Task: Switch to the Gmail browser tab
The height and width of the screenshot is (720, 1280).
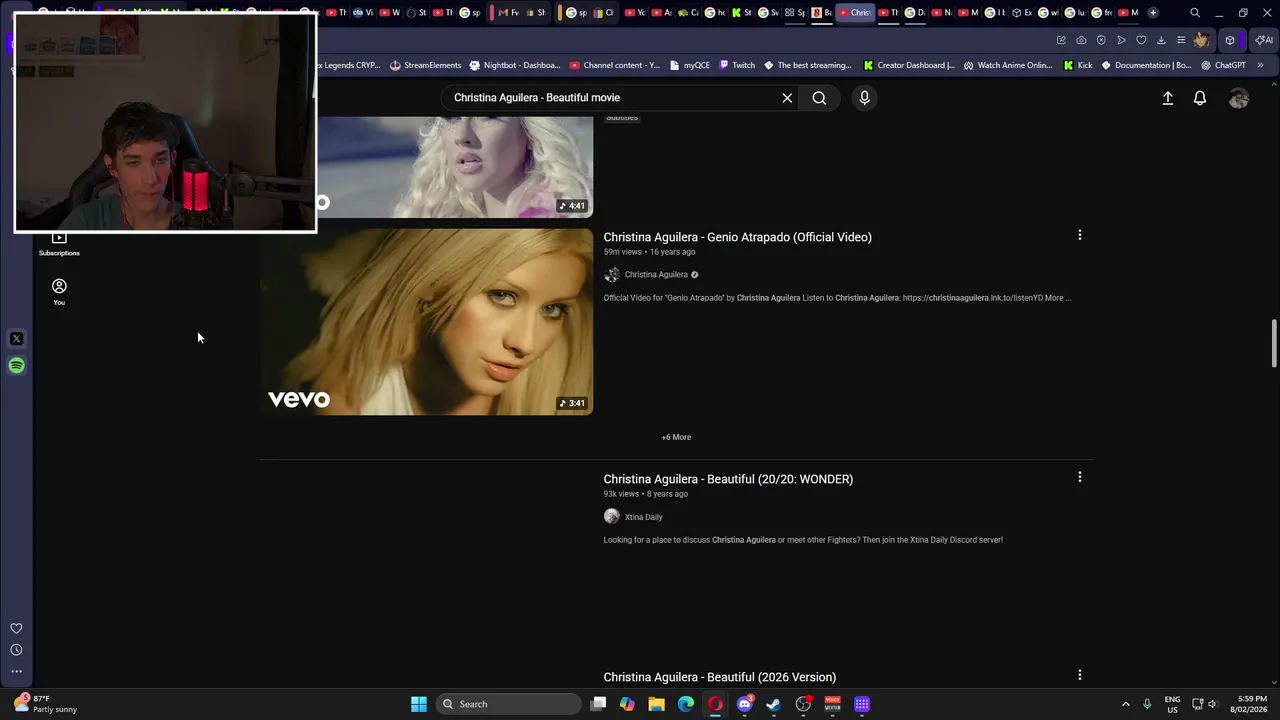Action: [x=509, y=13]
